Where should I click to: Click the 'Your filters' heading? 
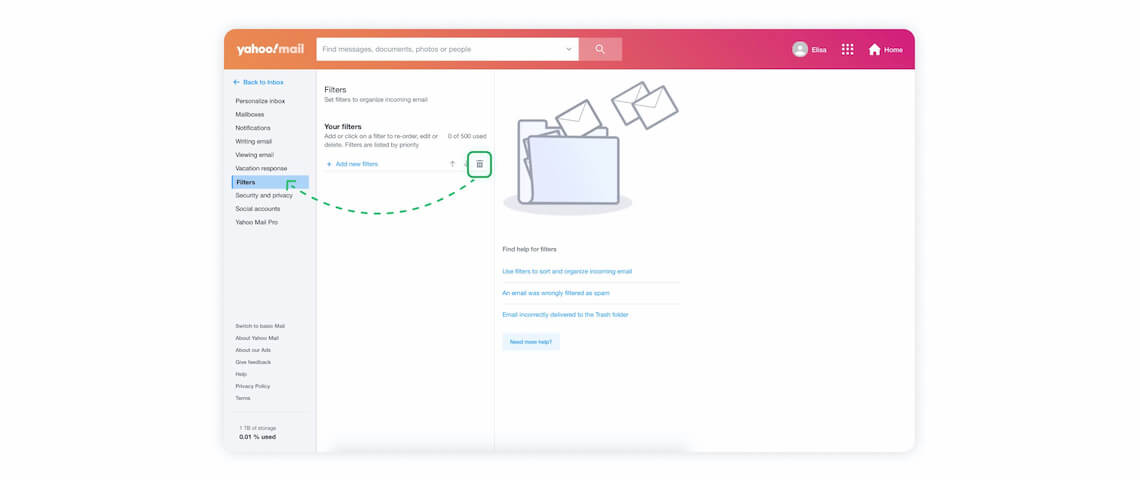pos(342,127)
